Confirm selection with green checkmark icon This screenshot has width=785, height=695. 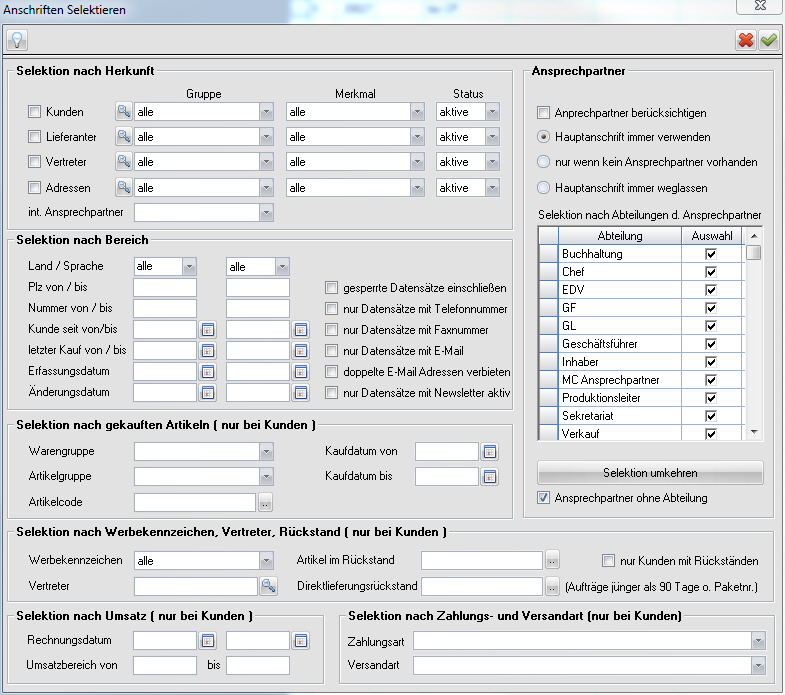click(x=768, y=40)
